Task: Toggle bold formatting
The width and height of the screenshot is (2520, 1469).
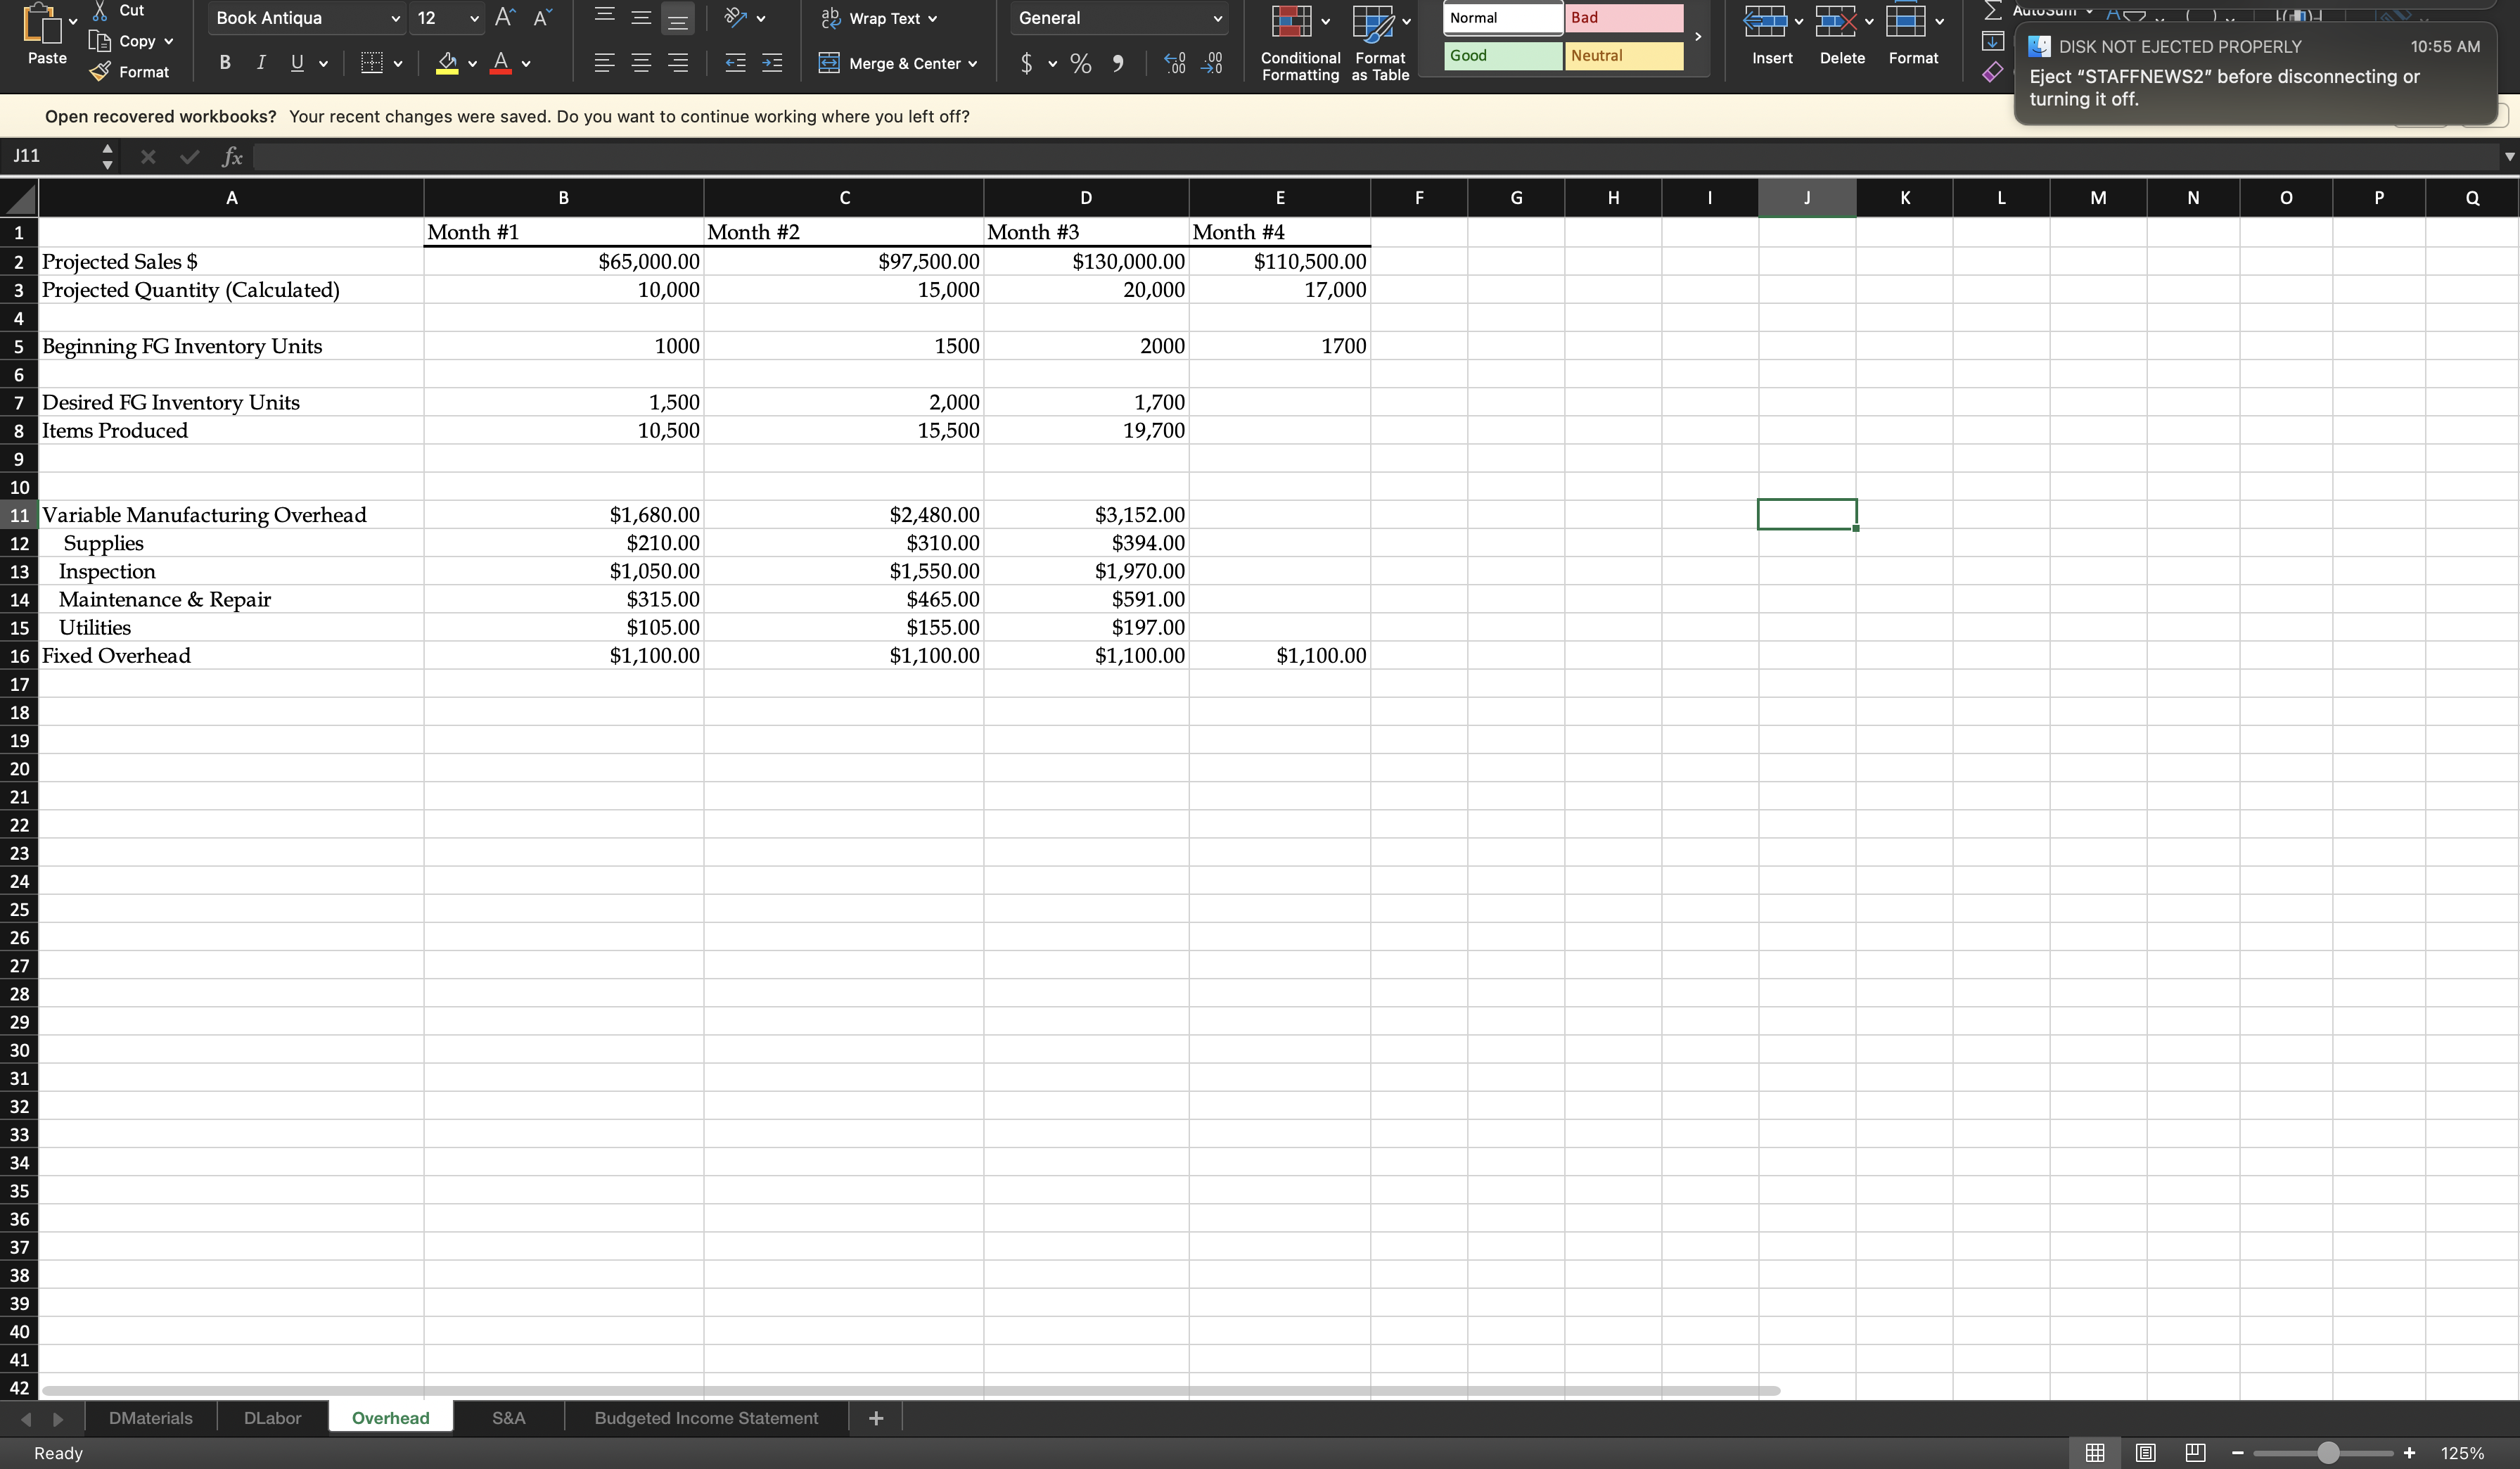Action: [x=224, y=62]
